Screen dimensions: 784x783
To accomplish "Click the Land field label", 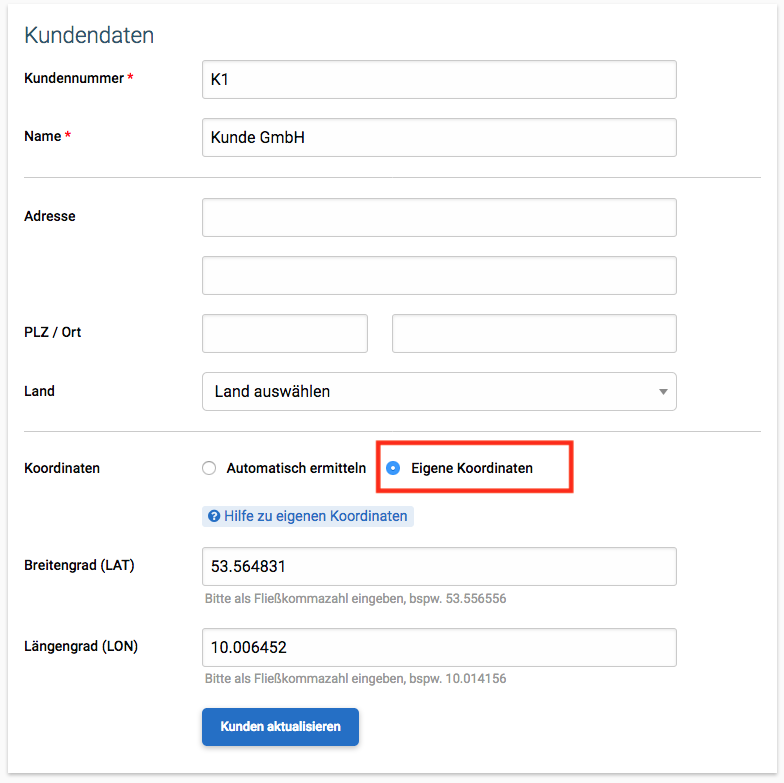I will point(40,391).
